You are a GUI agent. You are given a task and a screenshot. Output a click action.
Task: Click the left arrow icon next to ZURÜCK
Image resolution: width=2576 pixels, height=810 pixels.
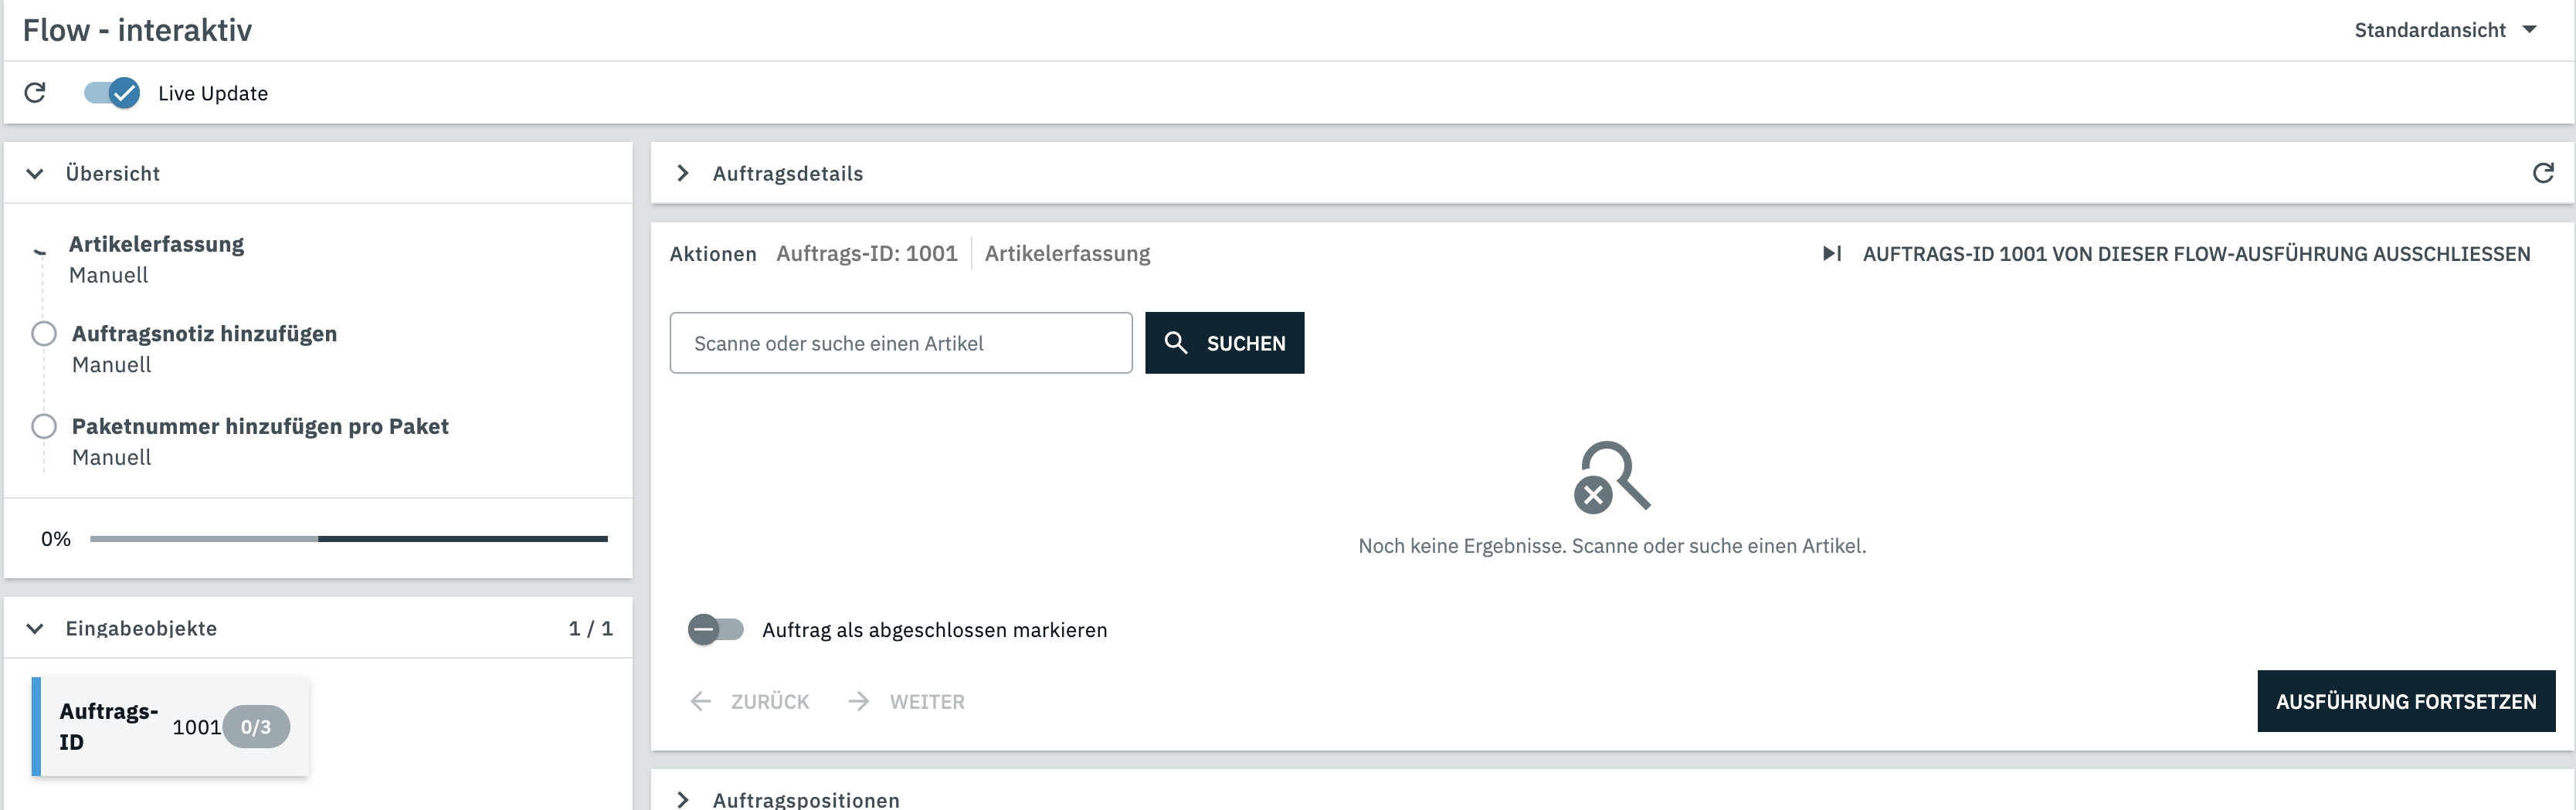[700, 701]
